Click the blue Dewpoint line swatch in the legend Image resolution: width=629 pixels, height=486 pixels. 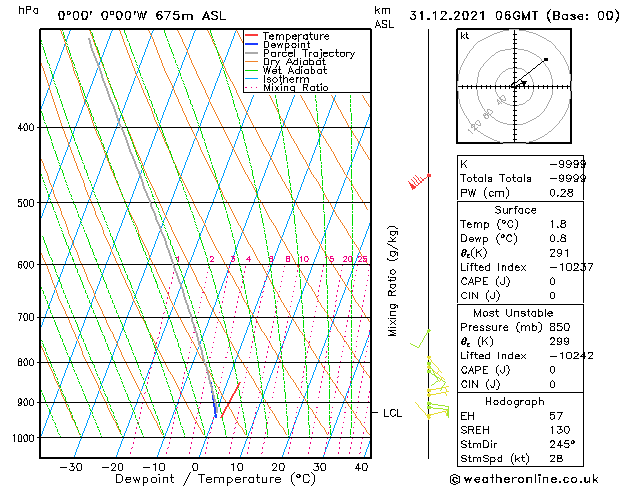click(251, 44)
